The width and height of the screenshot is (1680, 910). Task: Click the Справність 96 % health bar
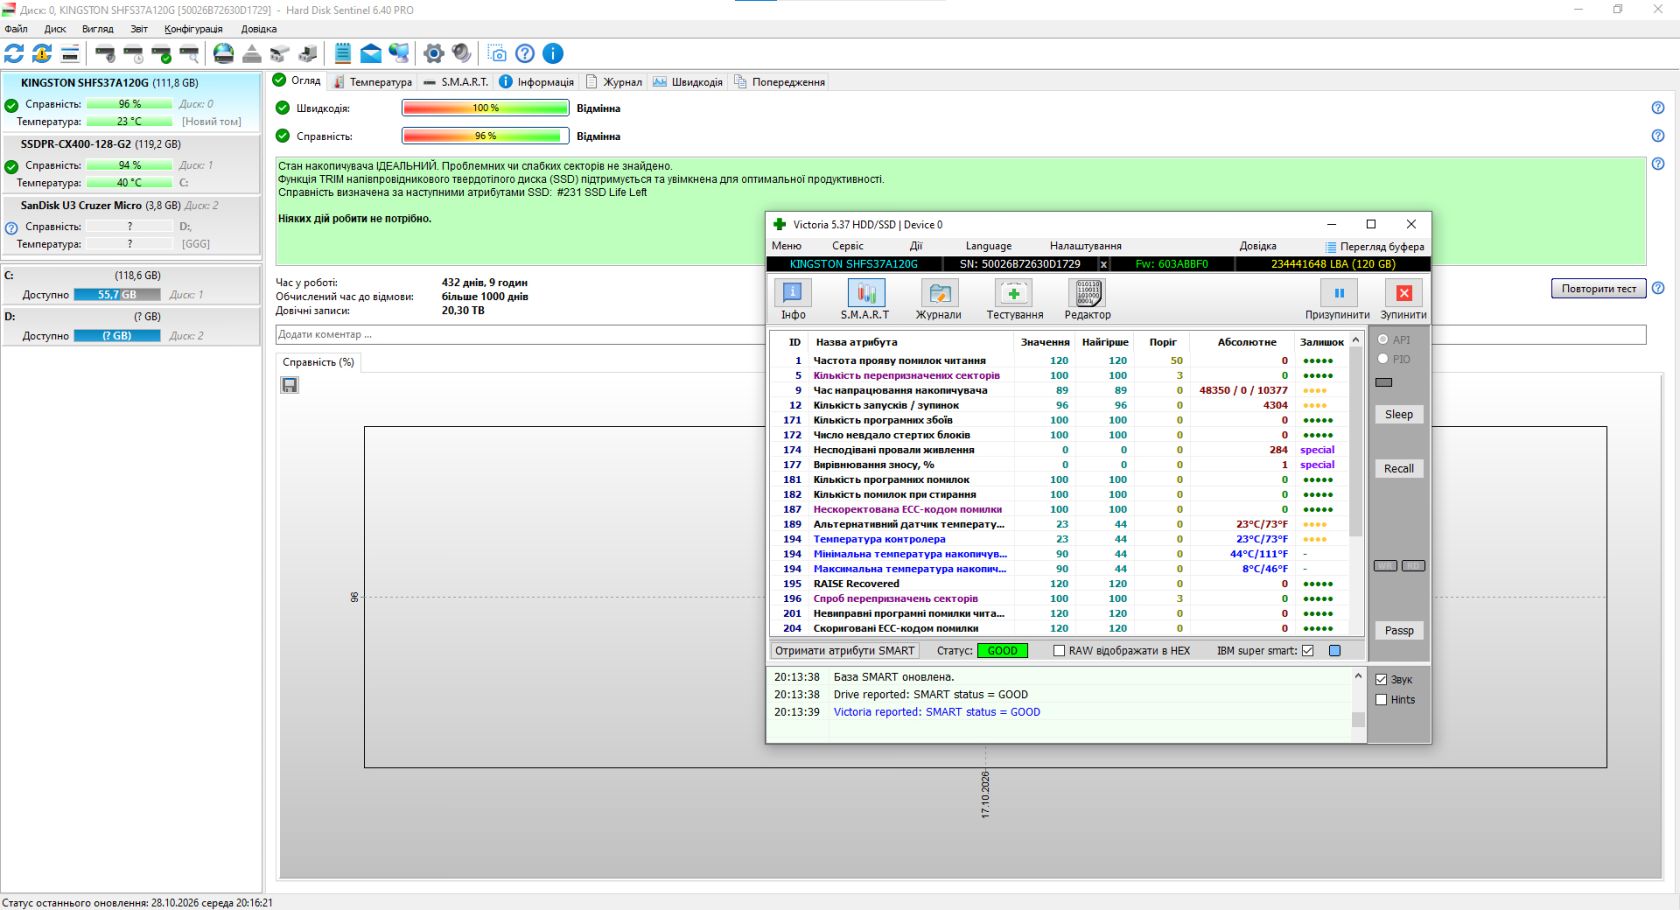[485, 136]
